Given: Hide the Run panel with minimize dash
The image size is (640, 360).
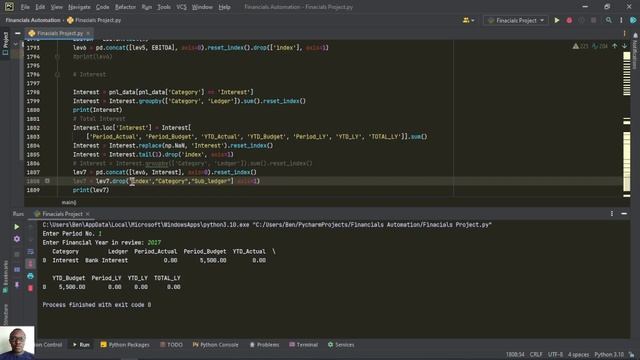Looking at the screenshot, I should click(x=624, y=213).
